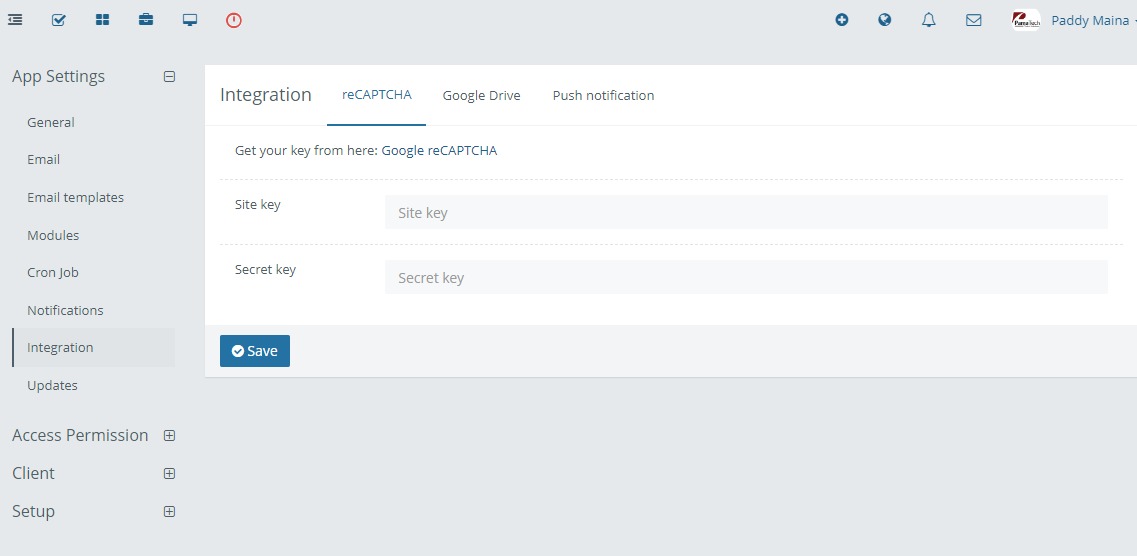Open the tasks checkmark icon
The image size is (1137, 556).
pyautogui.click(x=59, y=20)
